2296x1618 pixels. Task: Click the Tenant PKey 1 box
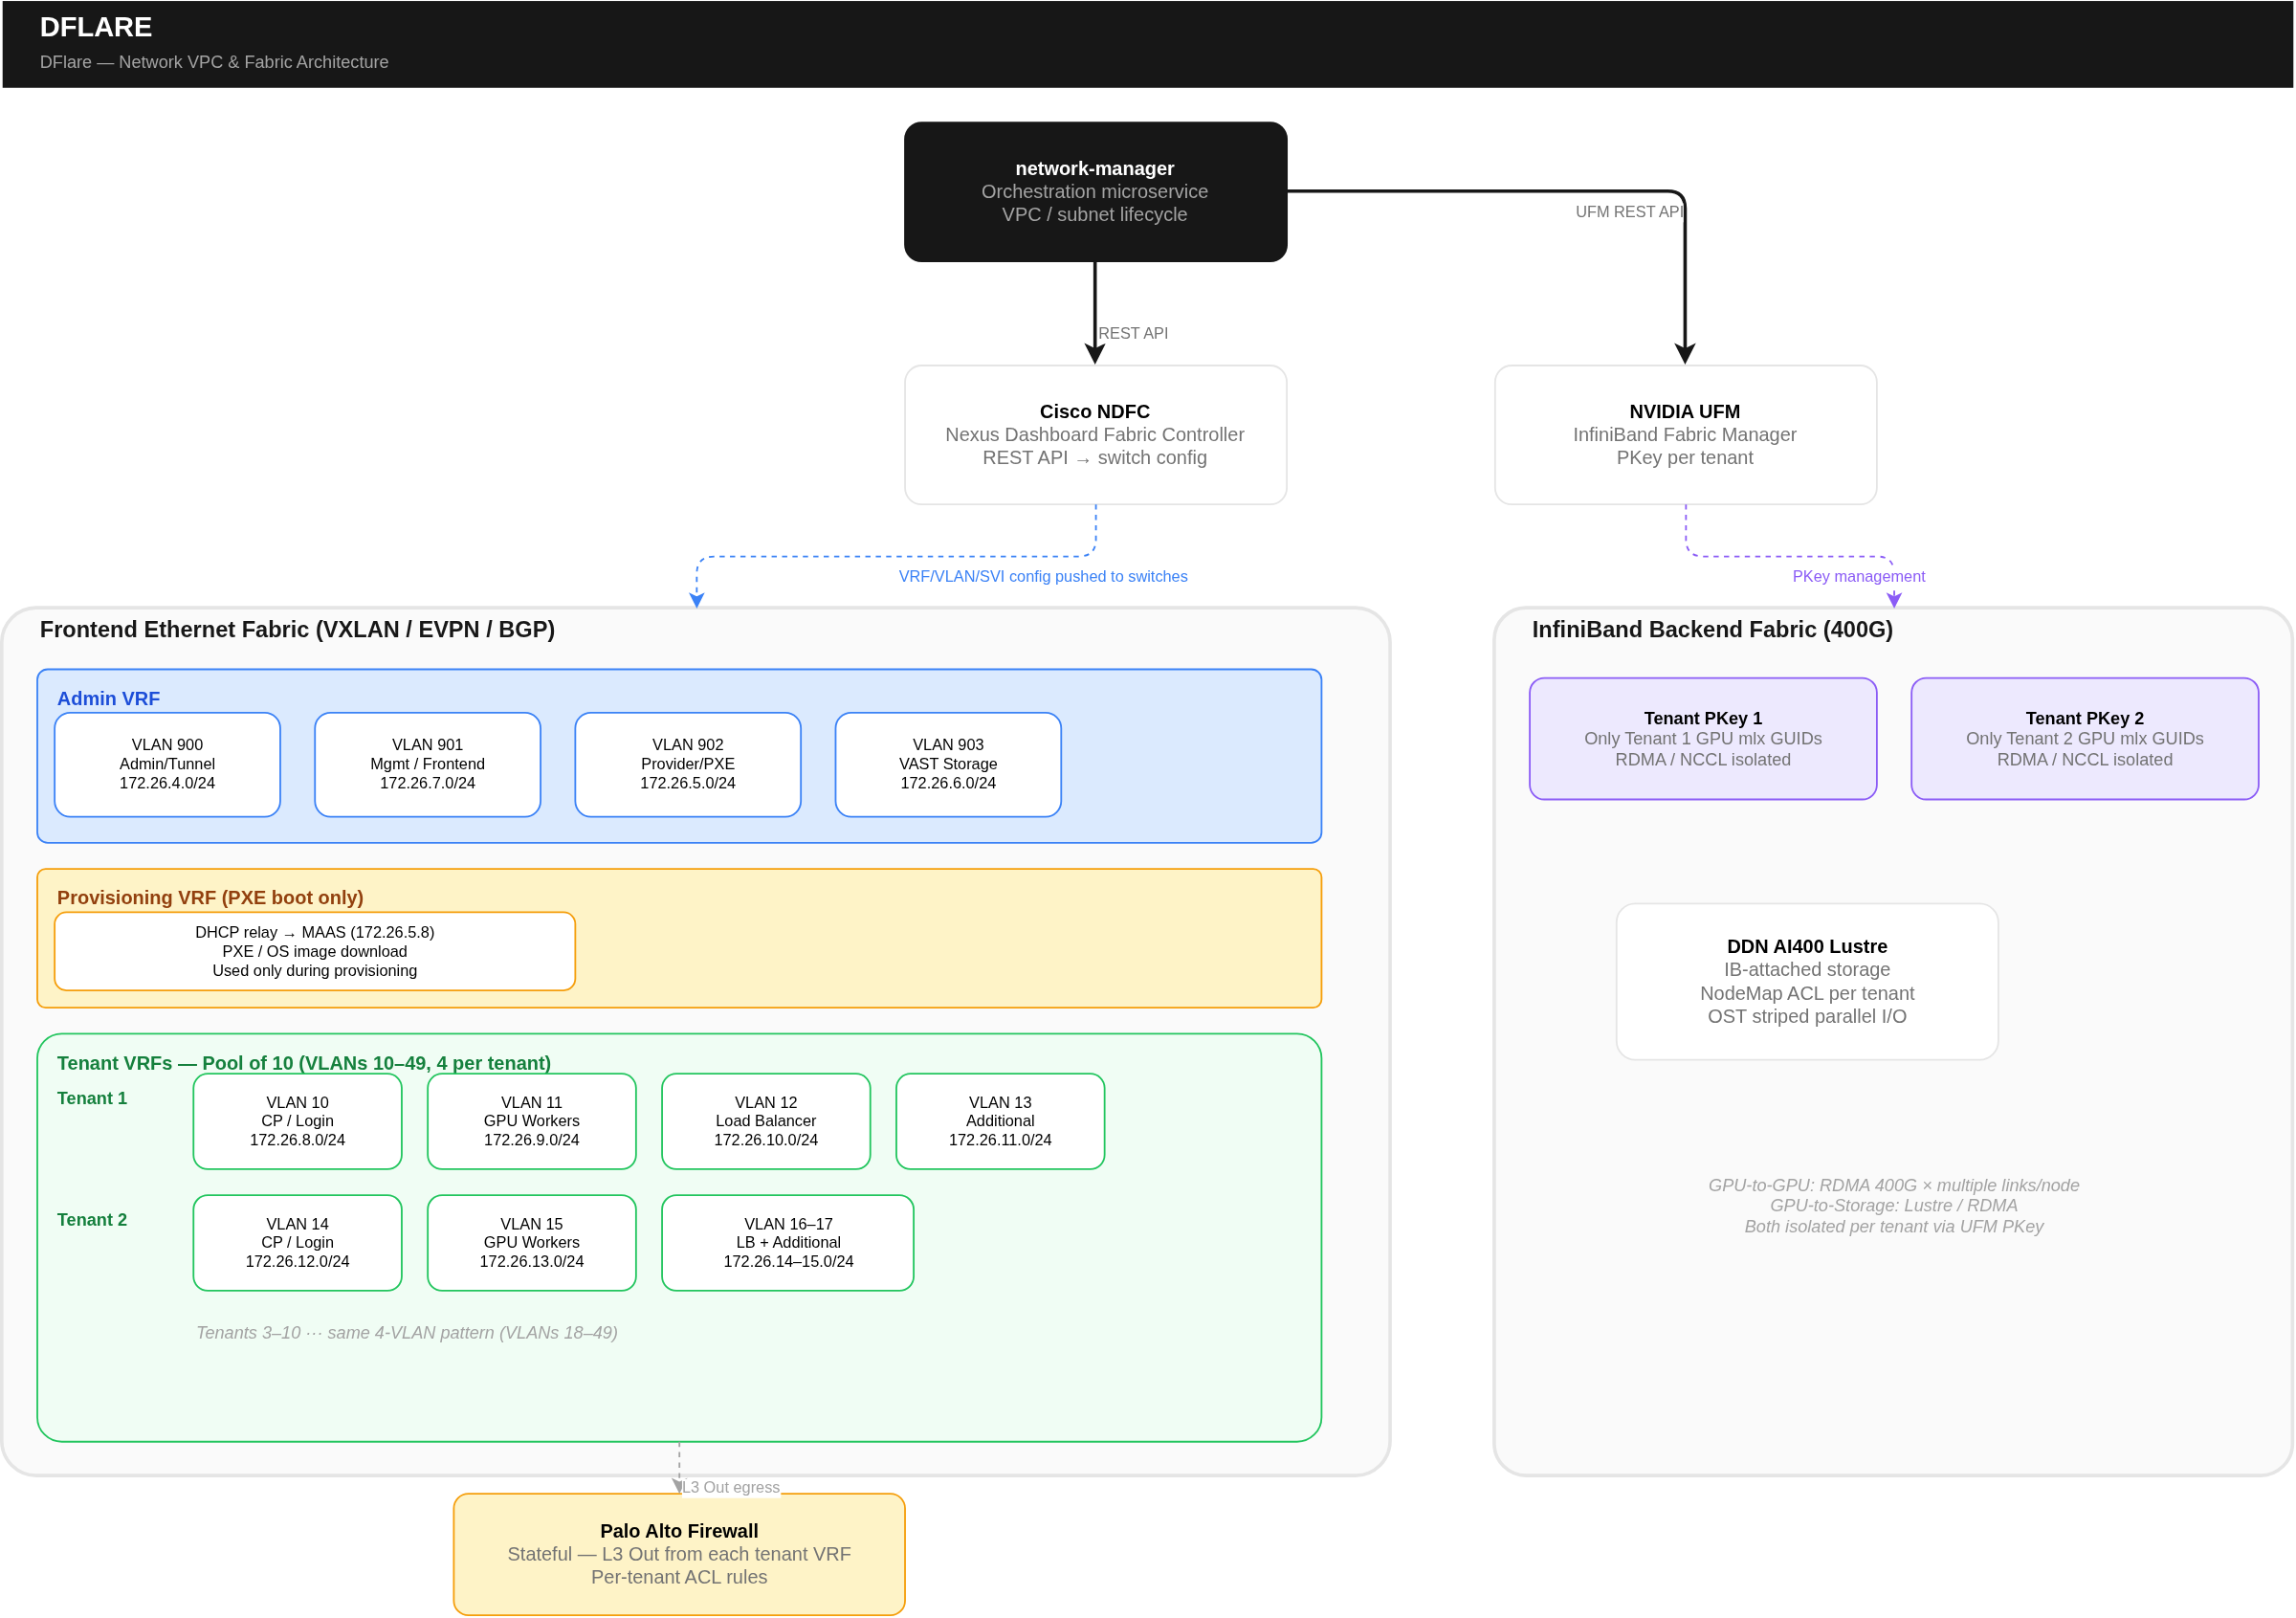point(1703,738)
